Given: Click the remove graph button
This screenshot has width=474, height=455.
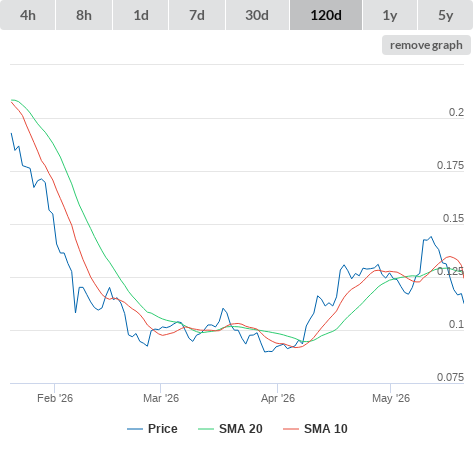Looking at the screenshot, I should point(426,45).
